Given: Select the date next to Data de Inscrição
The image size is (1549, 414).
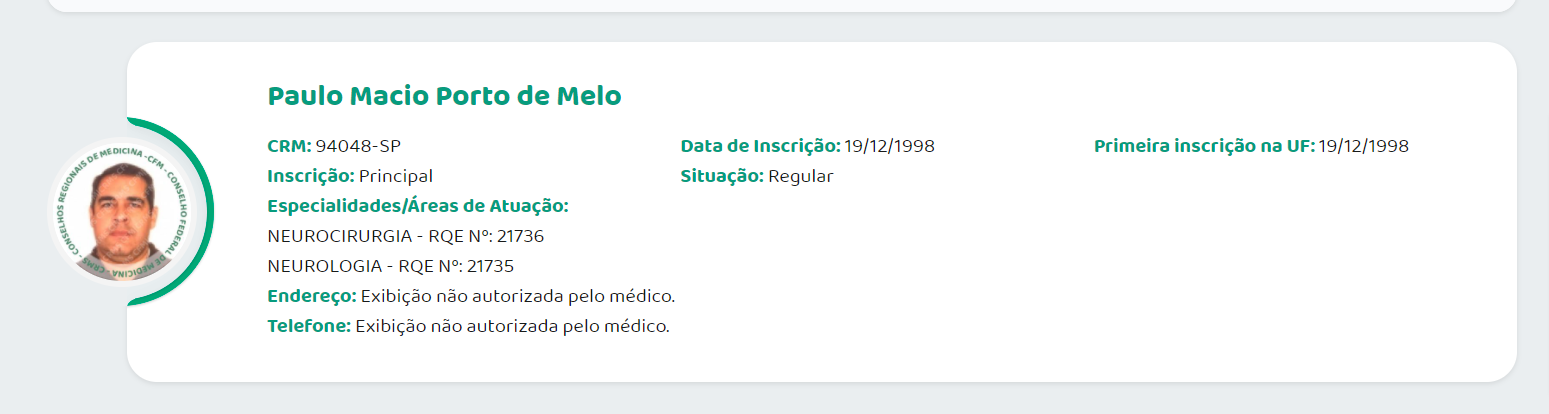Looking at the screenshot, I should pos(889,146).
